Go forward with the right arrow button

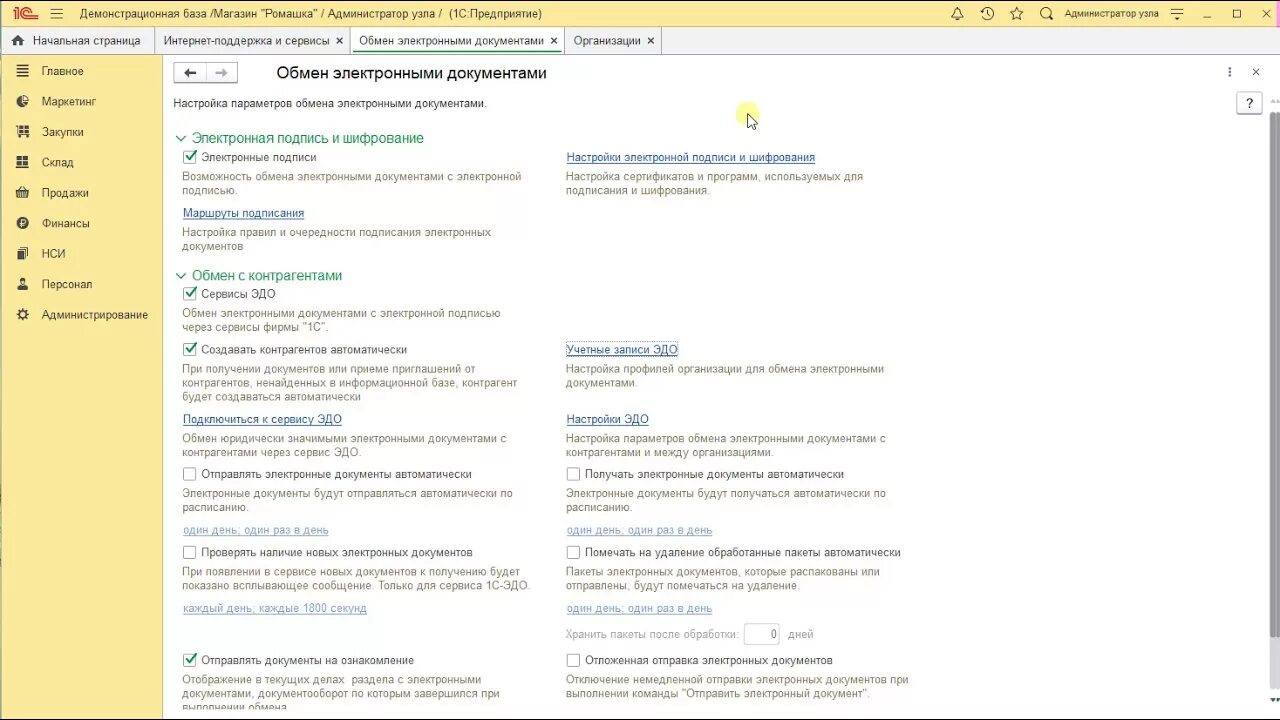click(x=222, y=73)
